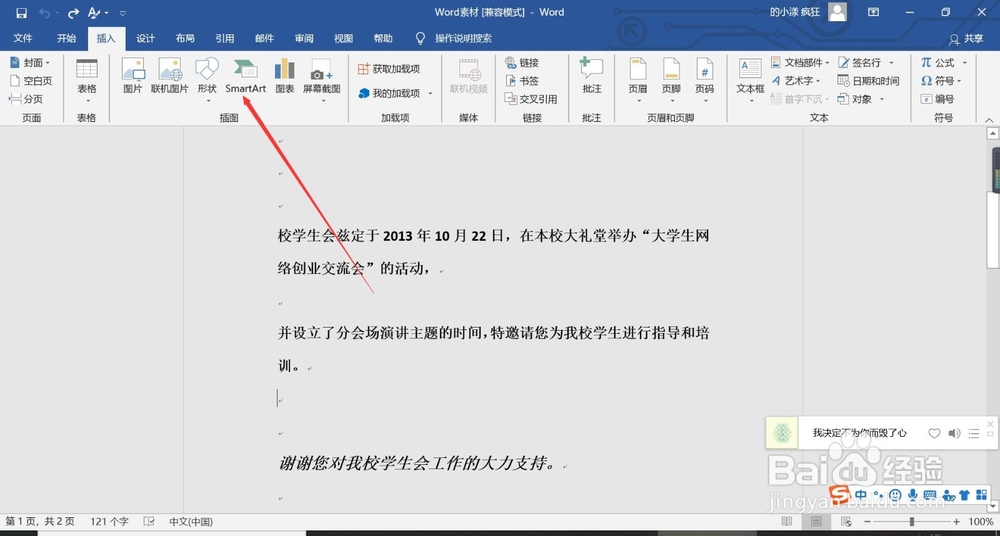Screen dimensions: 1000x536
Task: Open the 设计 Design tab
Action: point(145,38)
